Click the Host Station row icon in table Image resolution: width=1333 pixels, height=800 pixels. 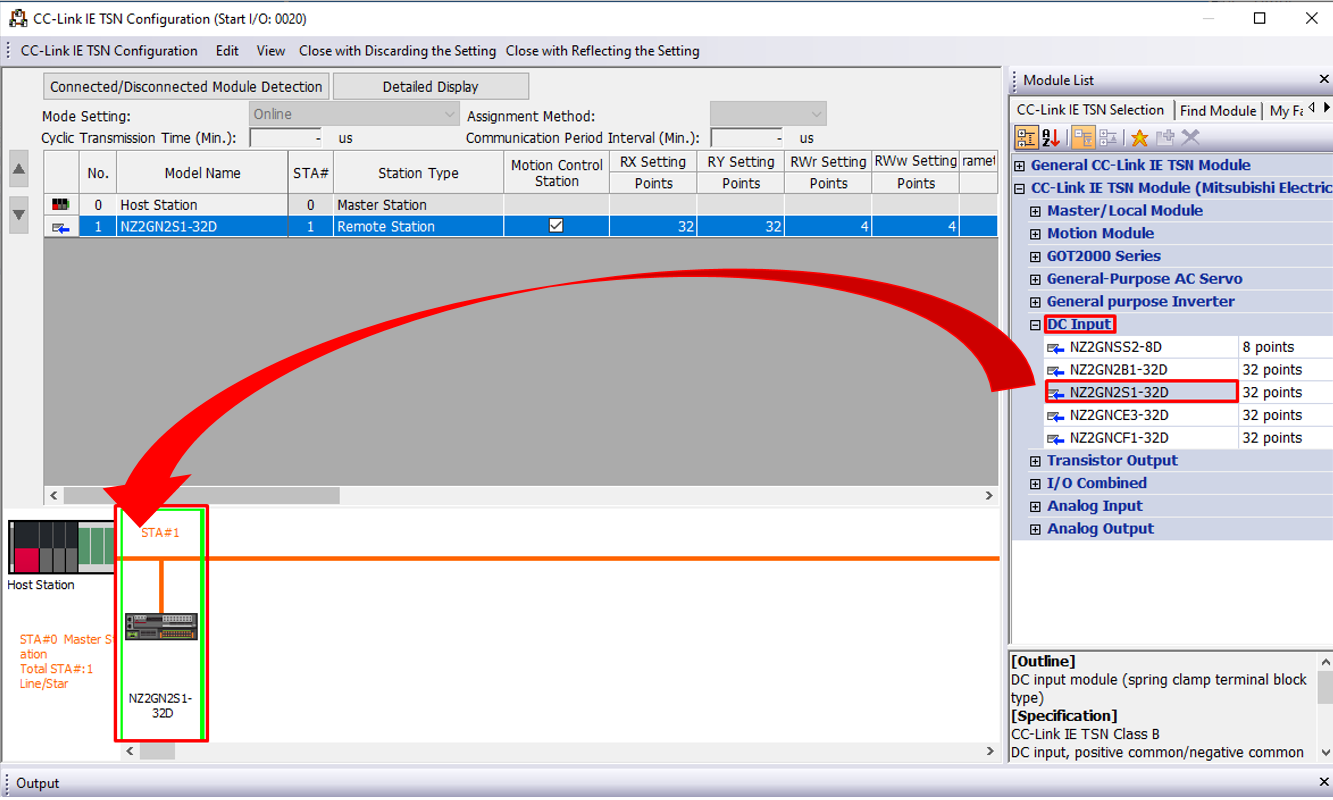point(60,205)
